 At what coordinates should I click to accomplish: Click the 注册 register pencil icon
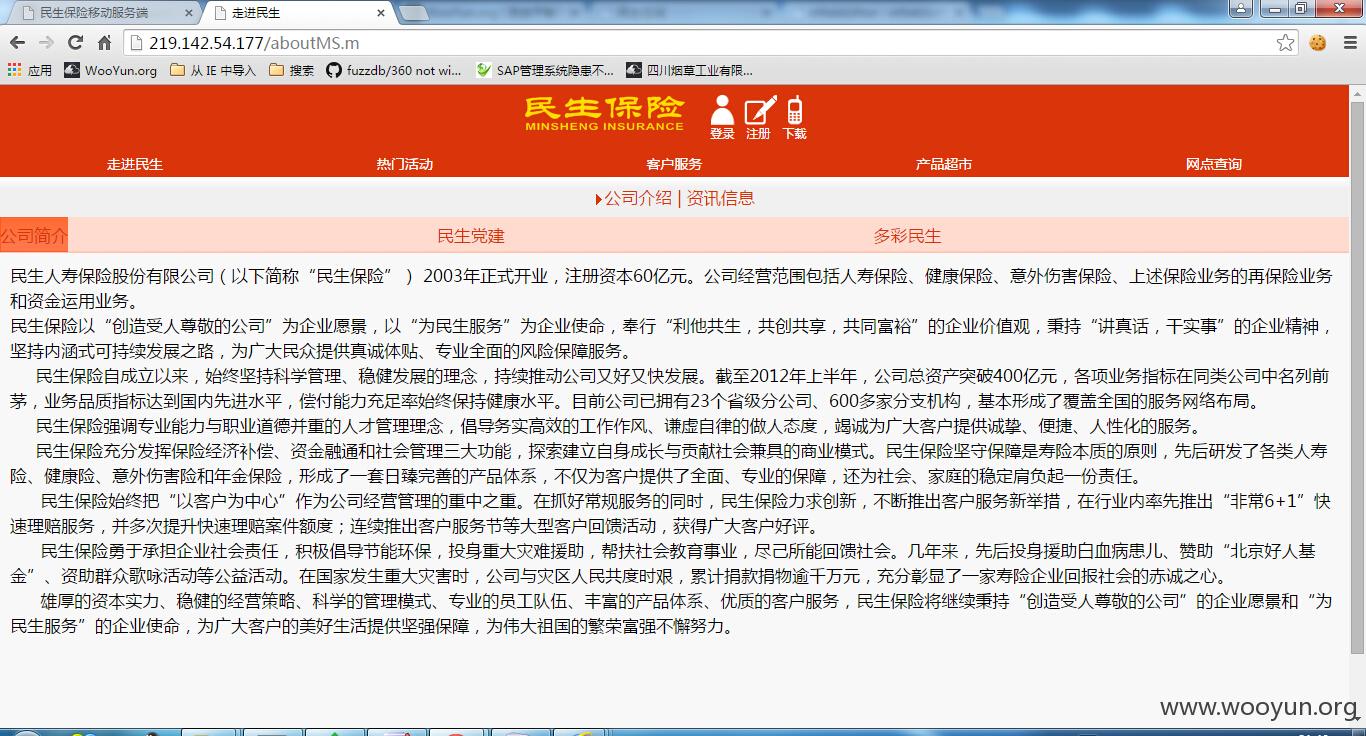point(759,118)
